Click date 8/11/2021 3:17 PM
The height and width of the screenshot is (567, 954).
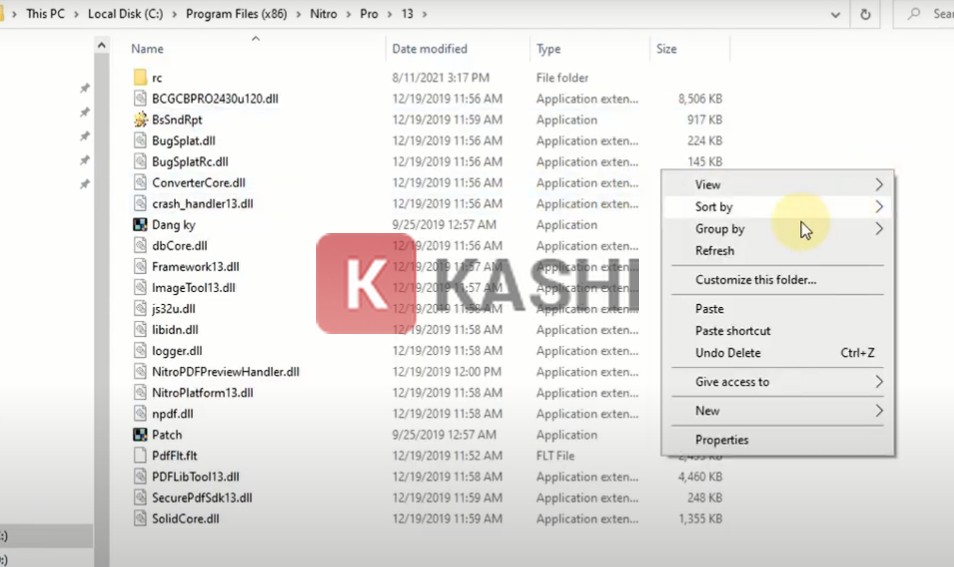(440, 77)
